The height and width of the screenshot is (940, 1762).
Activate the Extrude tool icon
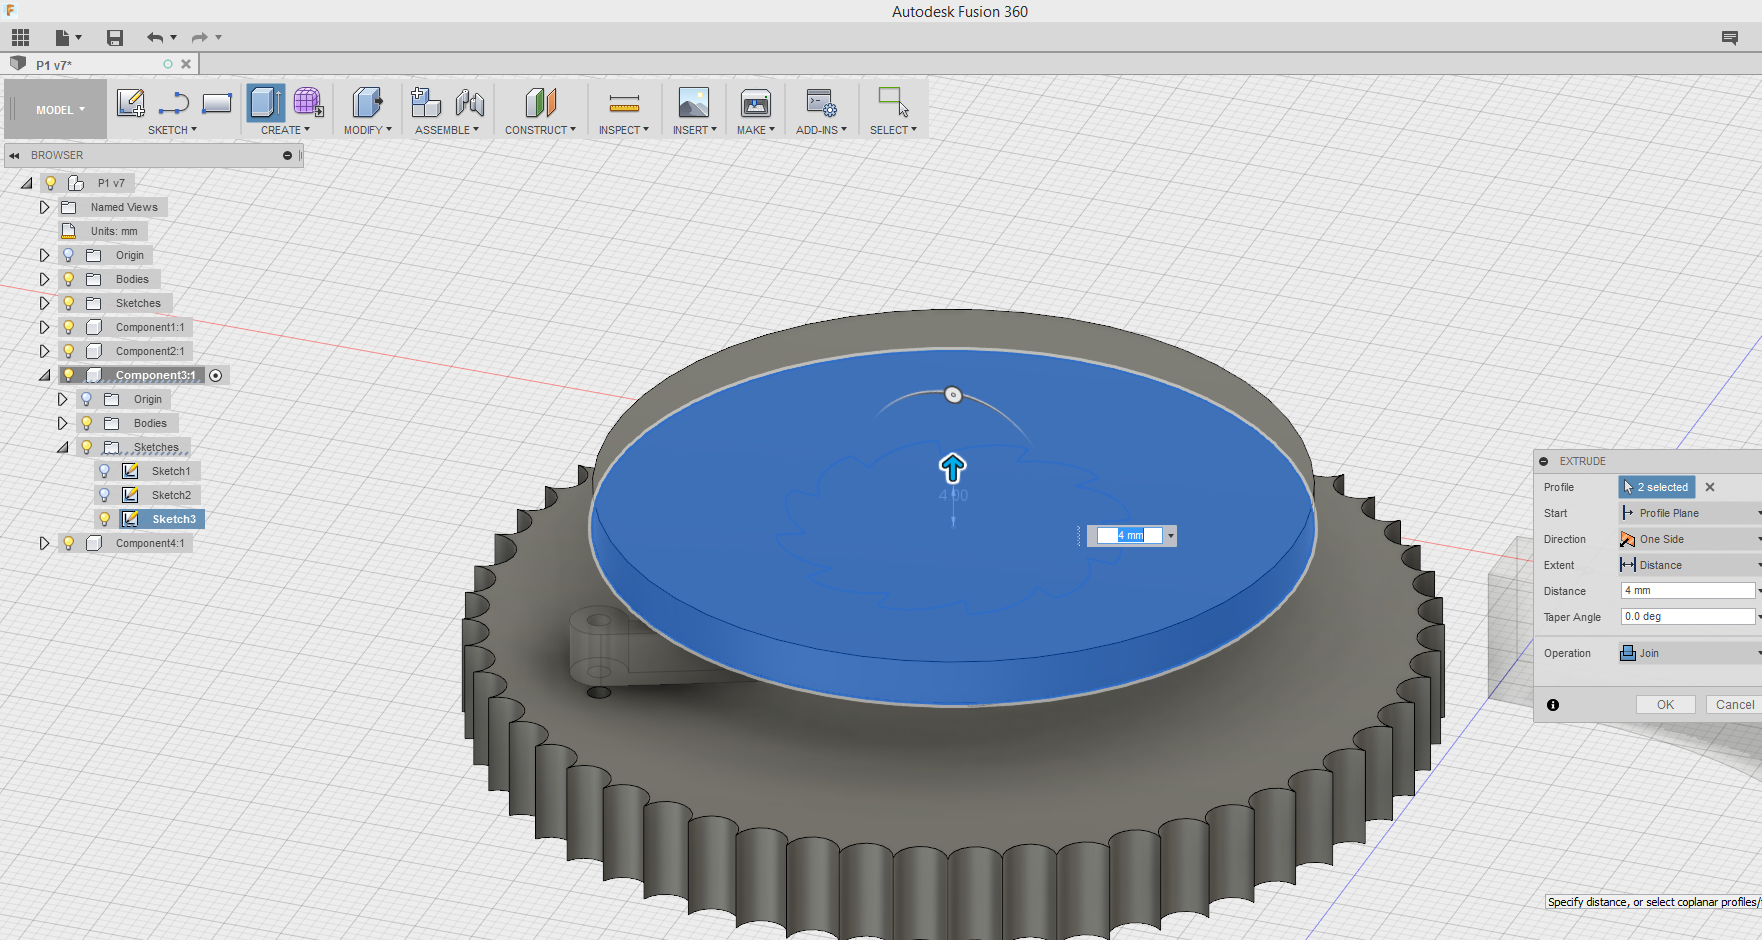coord(266,103)
